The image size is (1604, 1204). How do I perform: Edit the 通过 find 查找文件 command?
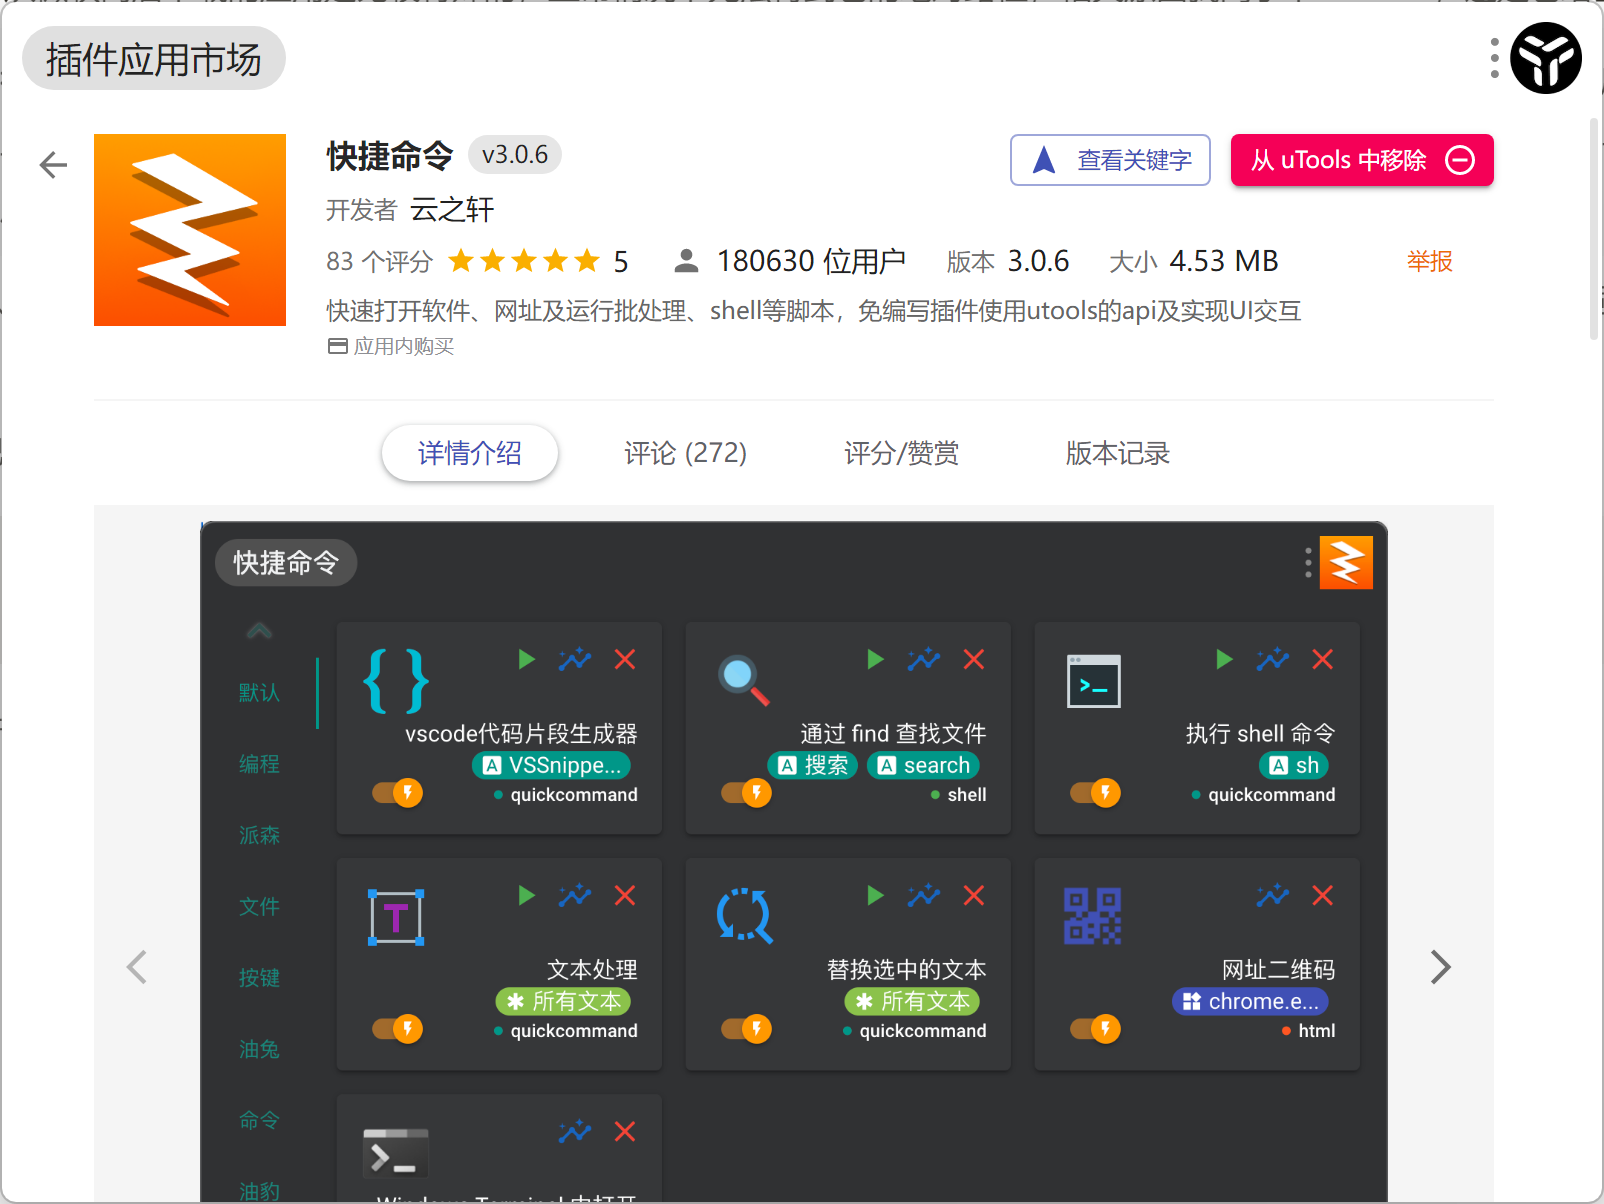924,659
